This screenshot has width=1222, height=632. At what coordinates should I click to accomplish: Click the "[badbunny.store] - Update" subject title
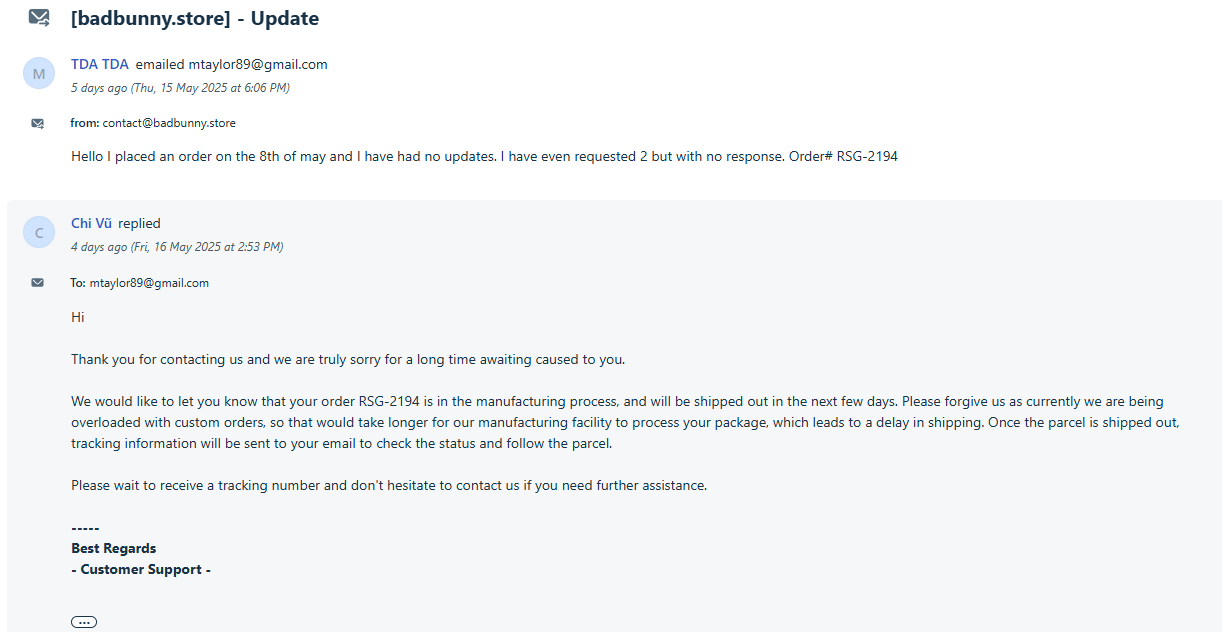pyautogui.click(x=195, y=18)
